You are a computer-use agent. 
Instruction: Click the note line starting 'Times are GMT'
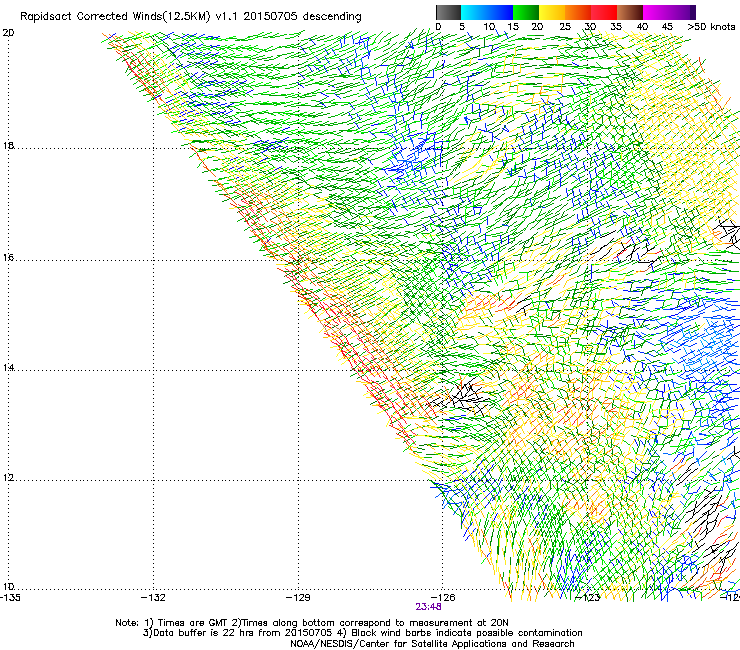(x=312, y=623)
